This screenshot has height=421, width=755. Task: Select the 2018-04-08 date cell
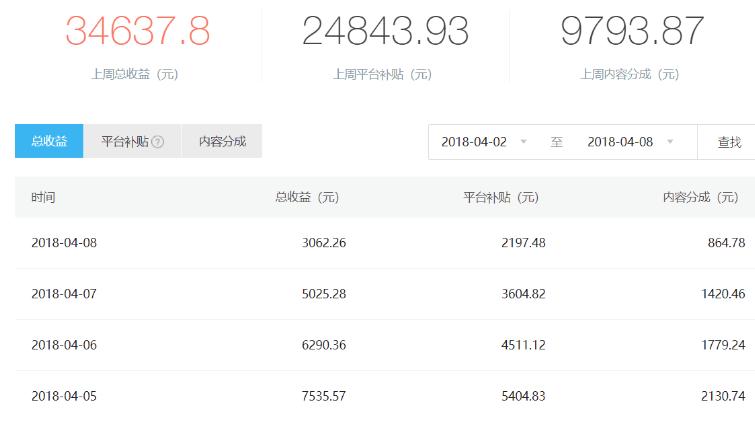pos(64,243)
